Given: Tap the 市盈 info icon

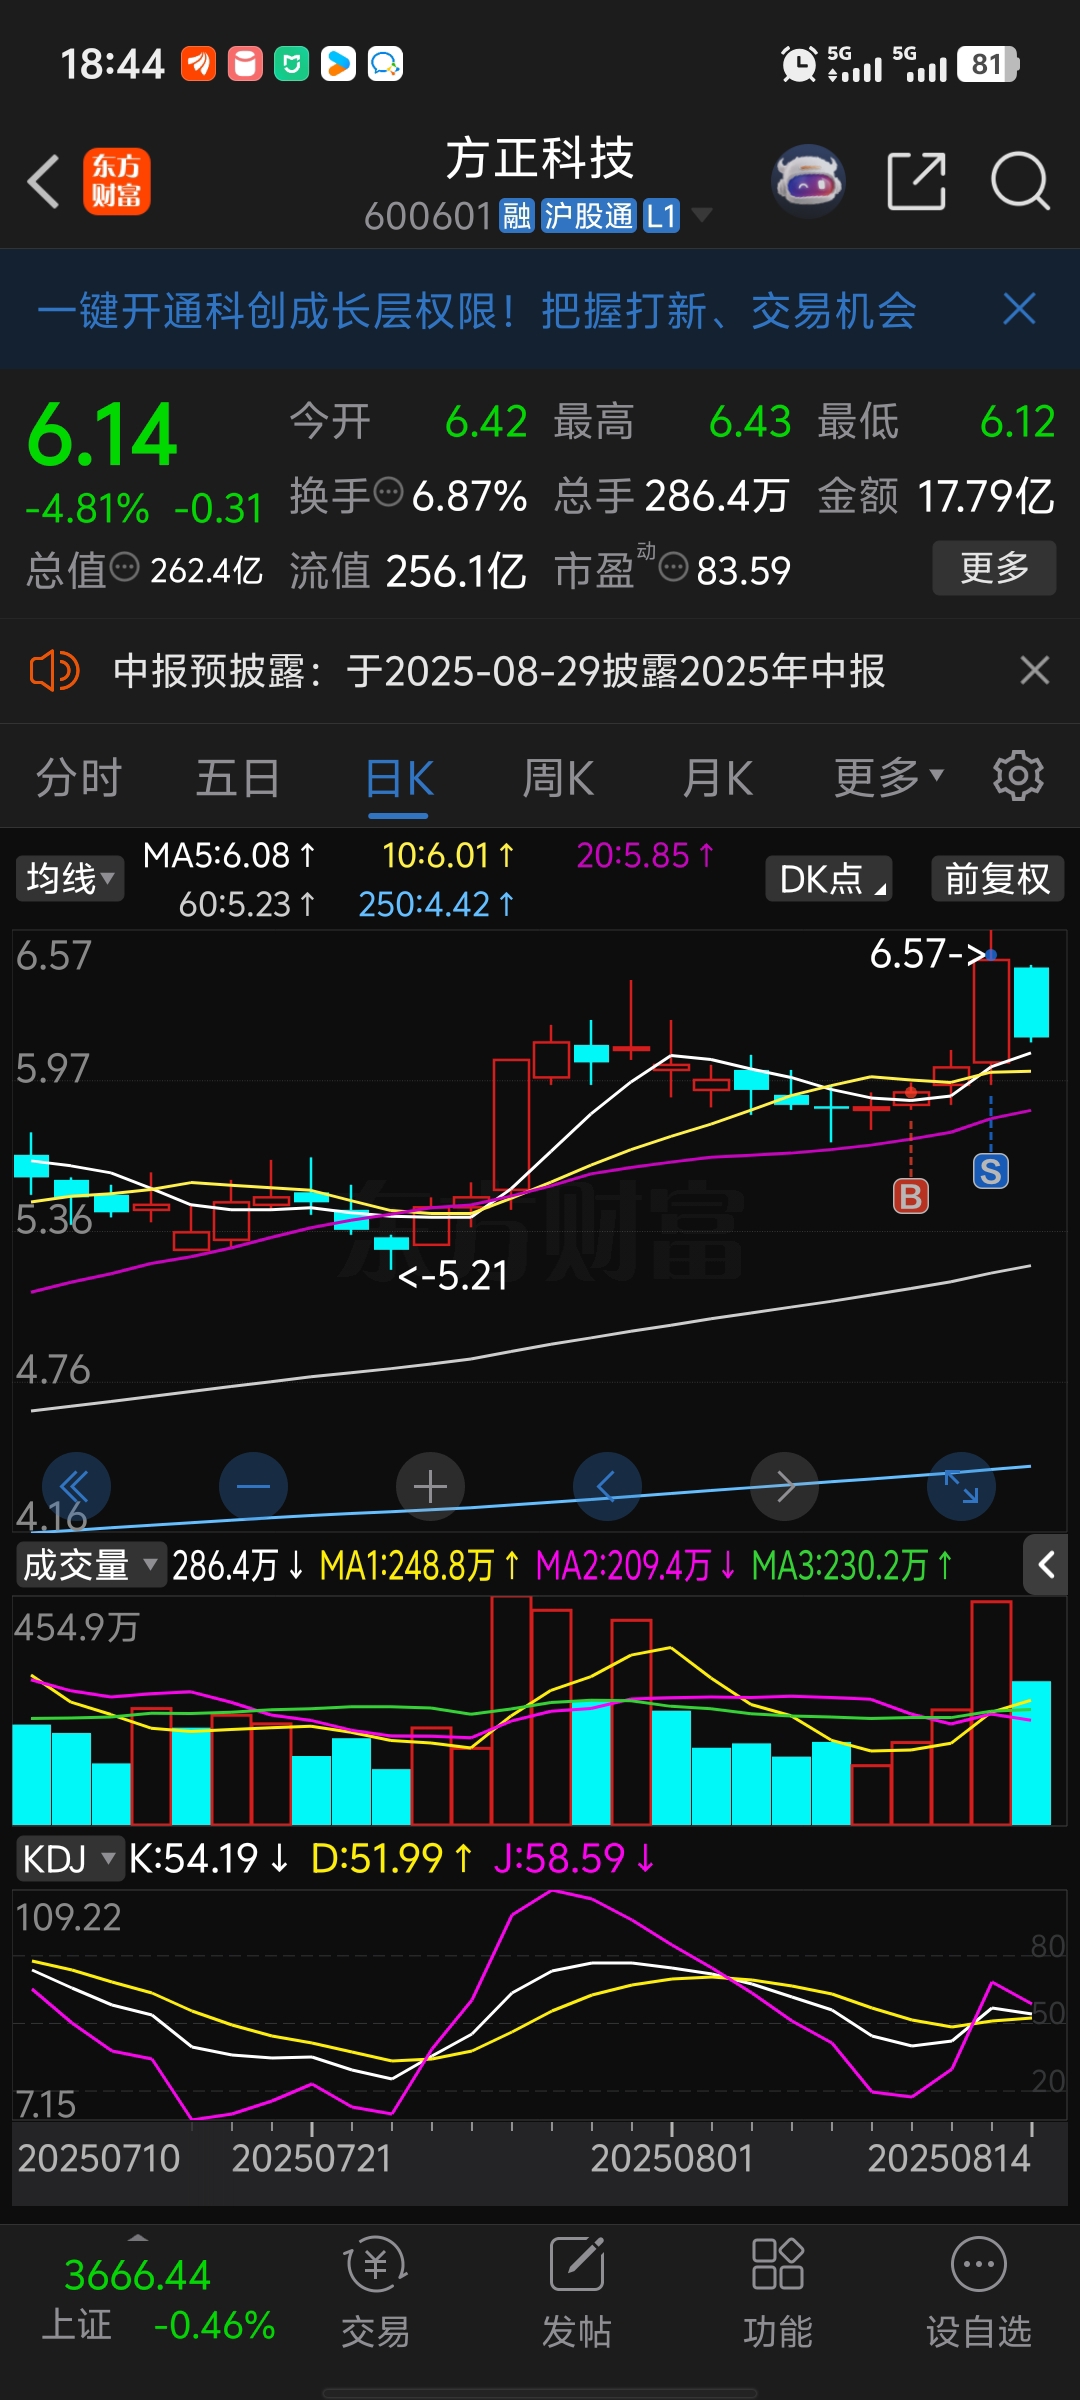Looking at the screenshot, I should (674, 568).
